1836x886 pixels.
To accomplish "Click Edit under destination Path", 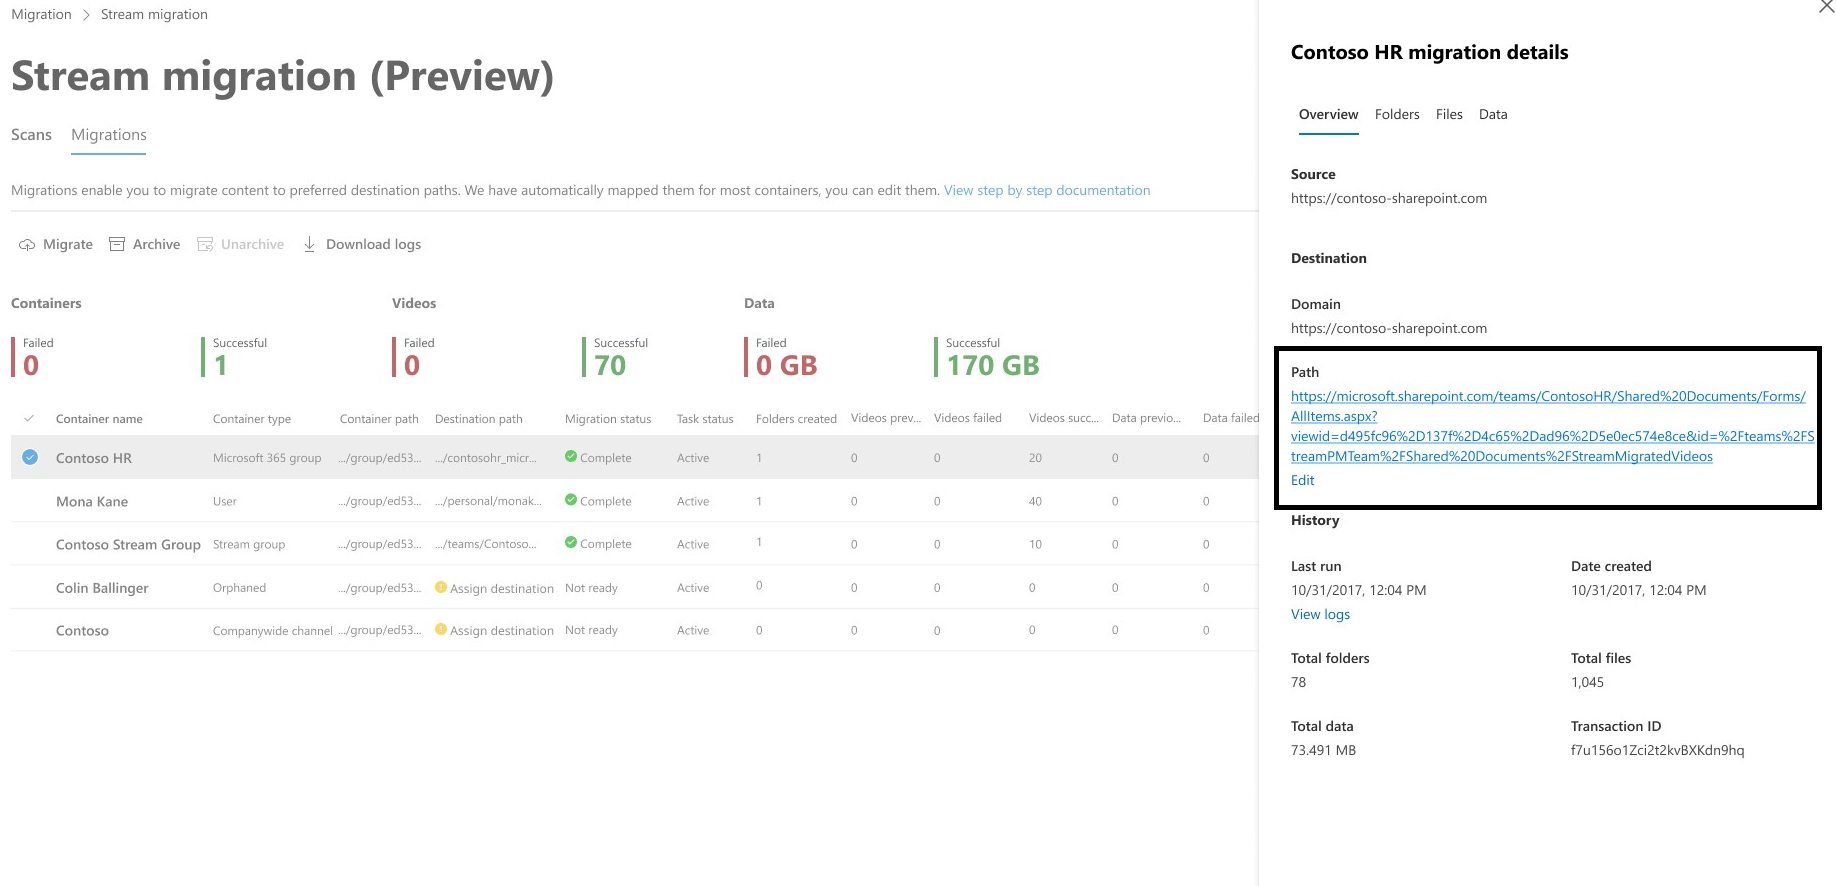I will (x=1302, y=480).
